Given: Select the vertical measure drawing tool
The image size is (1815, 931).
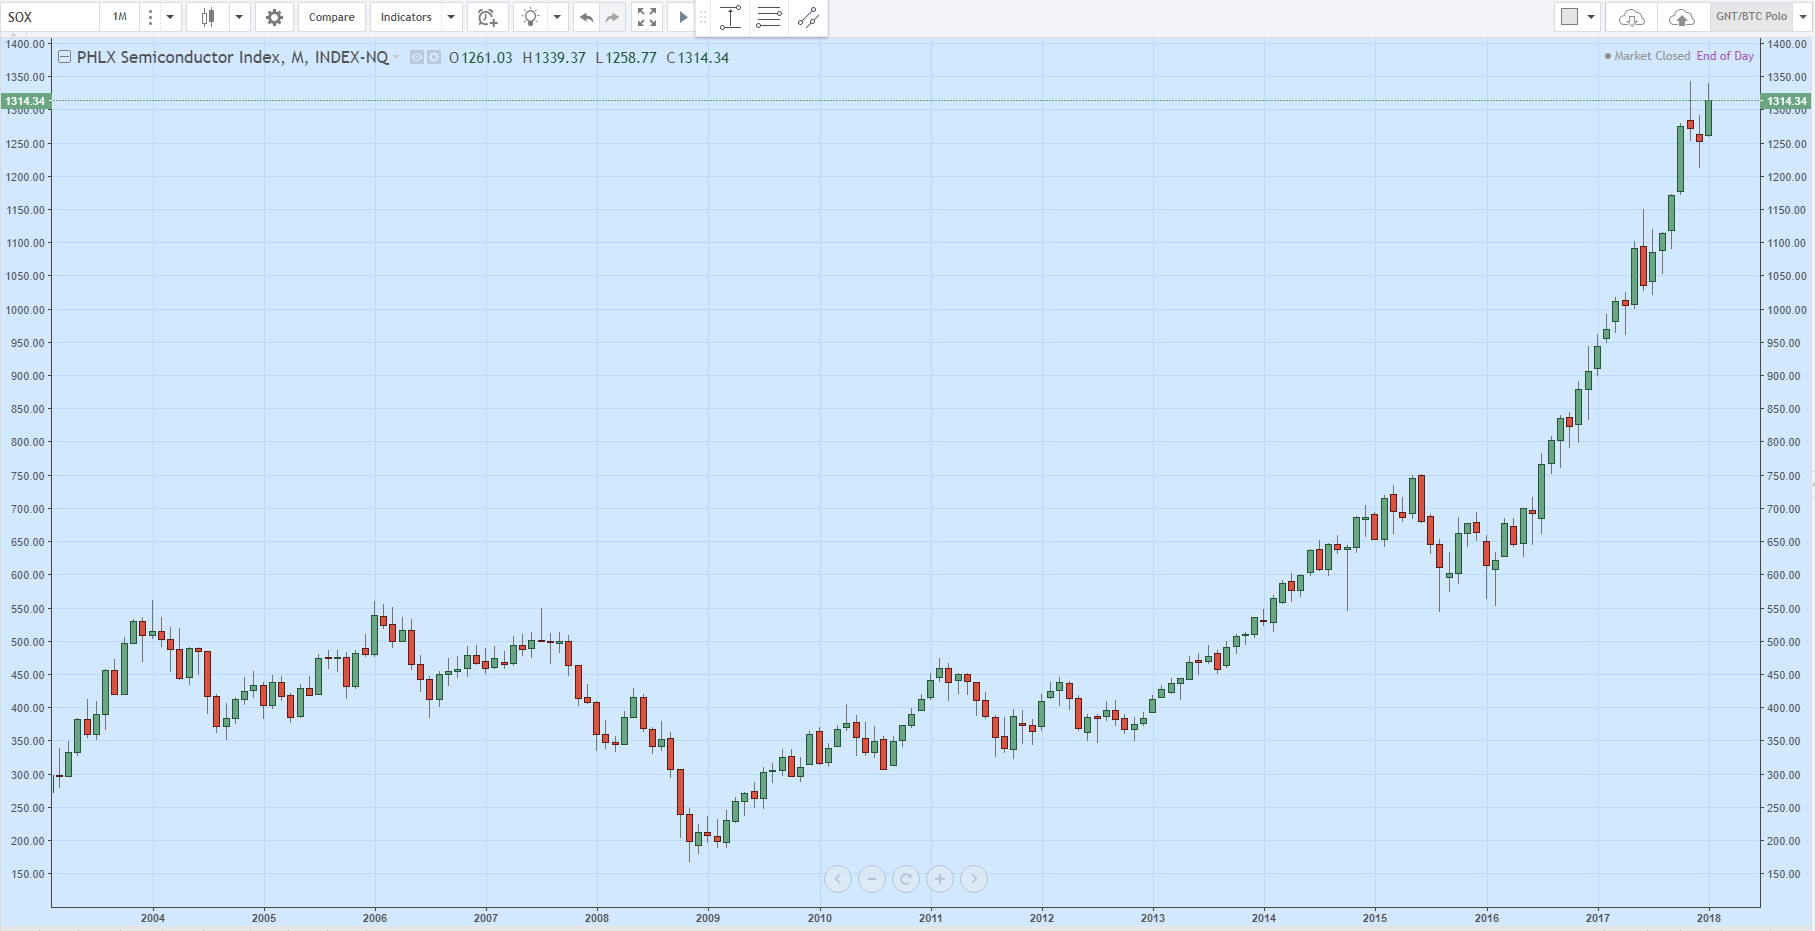Looking at the screenshot, I should tap(731, 17).
